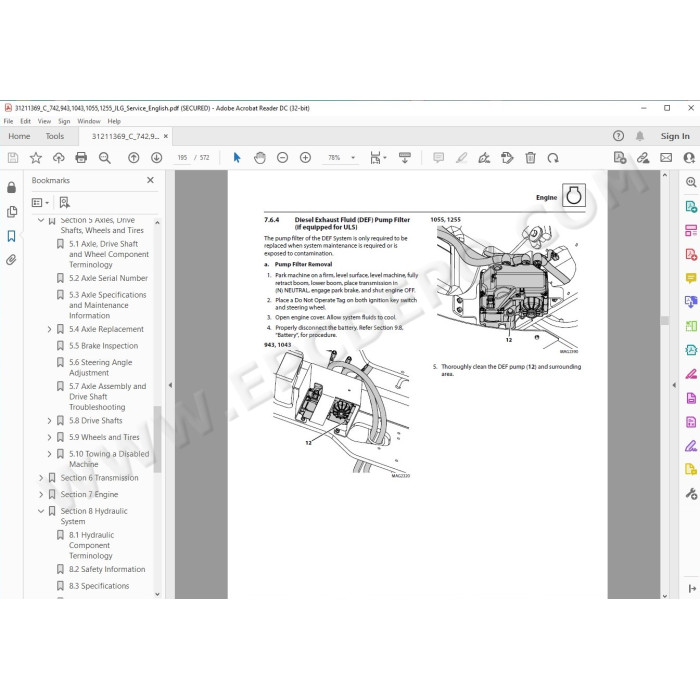Viewport: 700px width, 700px height.
Task: Expand the 5.9 Wheels and Tires bookmark
Action: [x=50, y=438]
